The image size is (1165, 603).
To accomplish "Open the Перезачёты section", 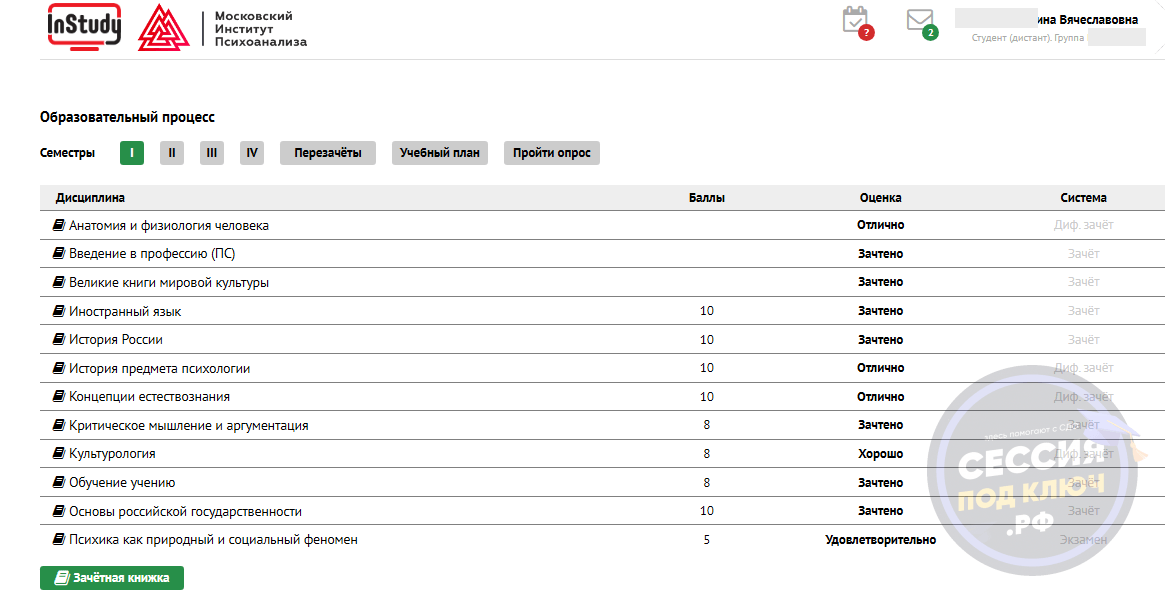I will [x=327, y=153].
